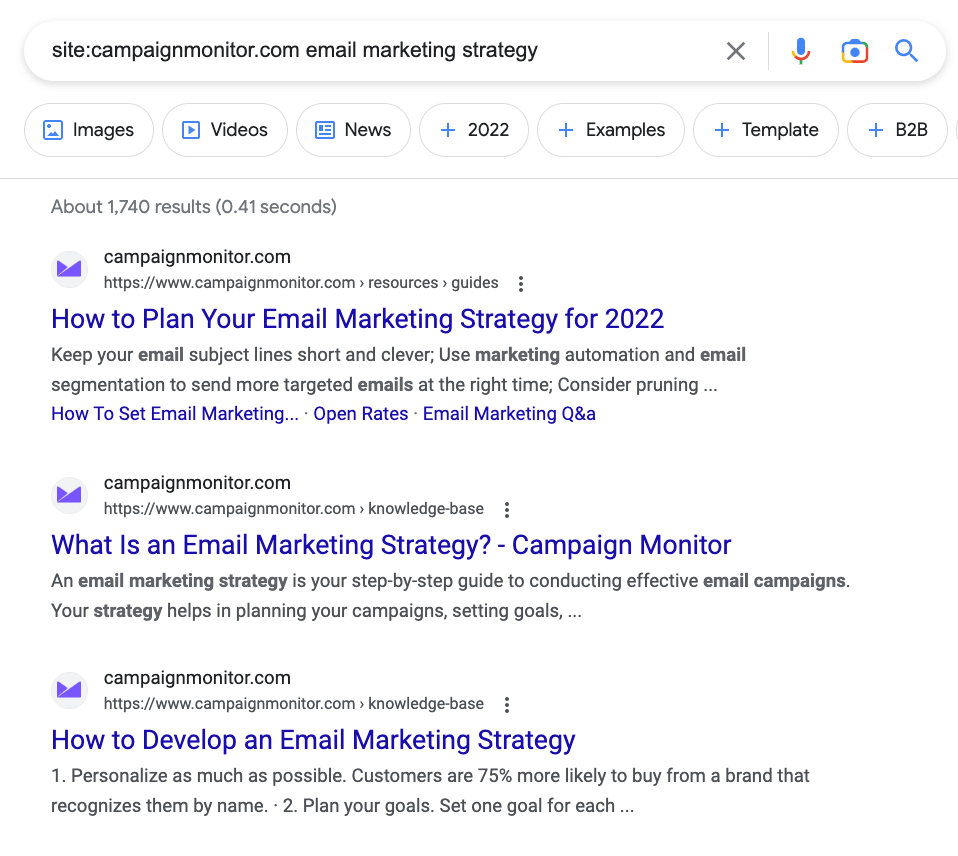
Task: Click the search input field text
Action: pos(294,50)
